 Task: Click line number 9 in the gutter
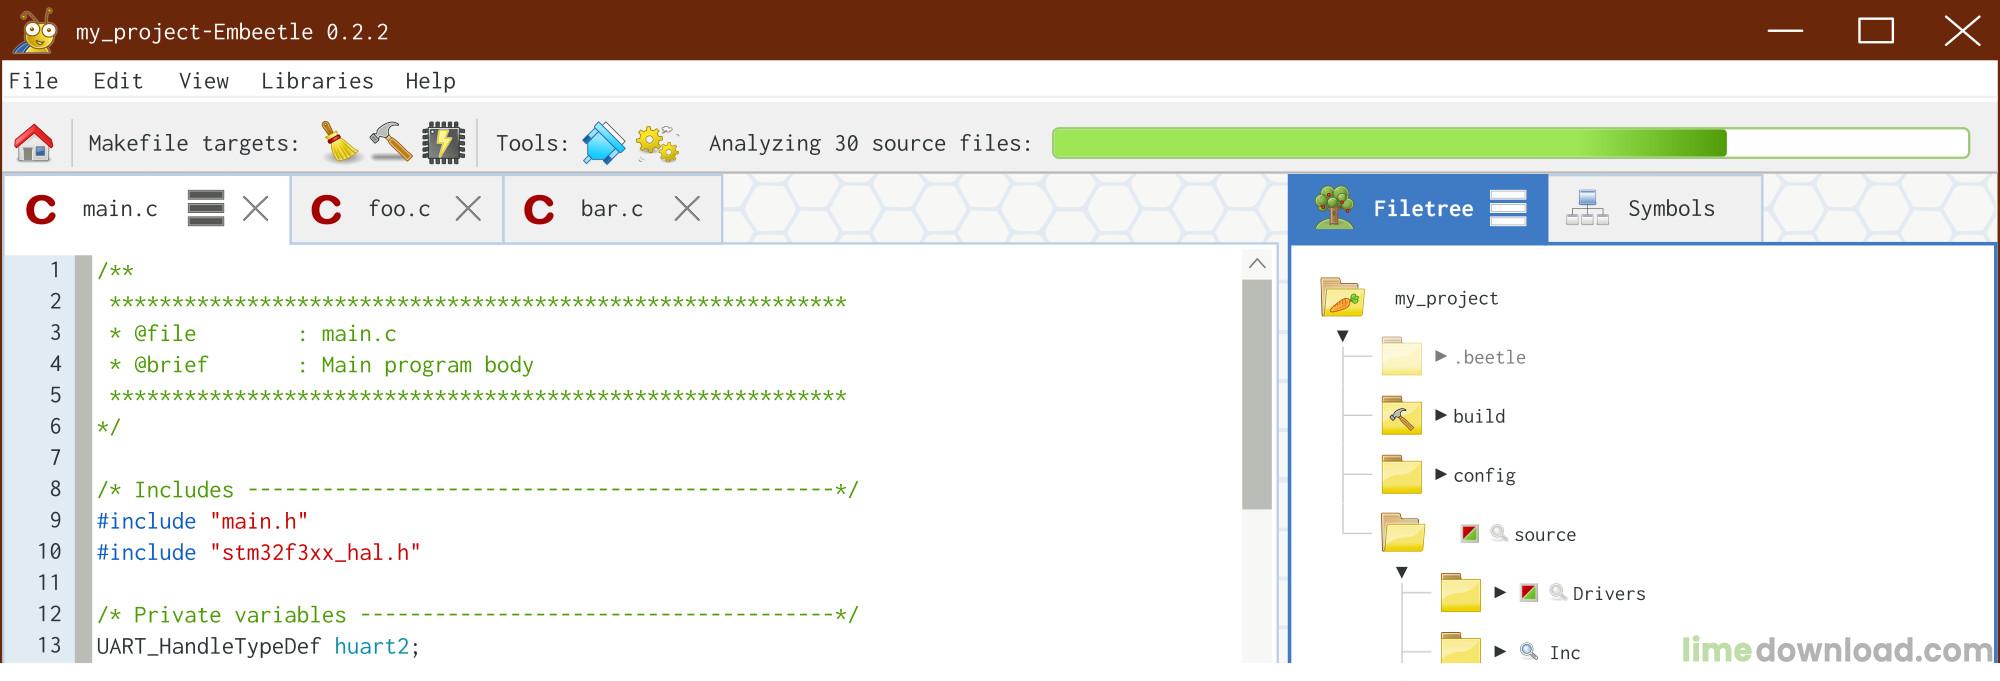(x=55, y=520)
